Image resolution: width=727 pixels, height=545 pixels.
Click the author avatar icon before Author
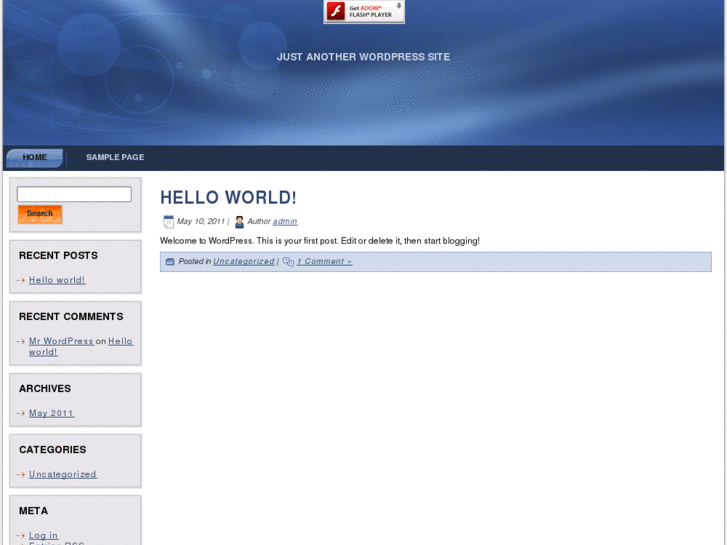pyautogui.click(x=239, y=222)
